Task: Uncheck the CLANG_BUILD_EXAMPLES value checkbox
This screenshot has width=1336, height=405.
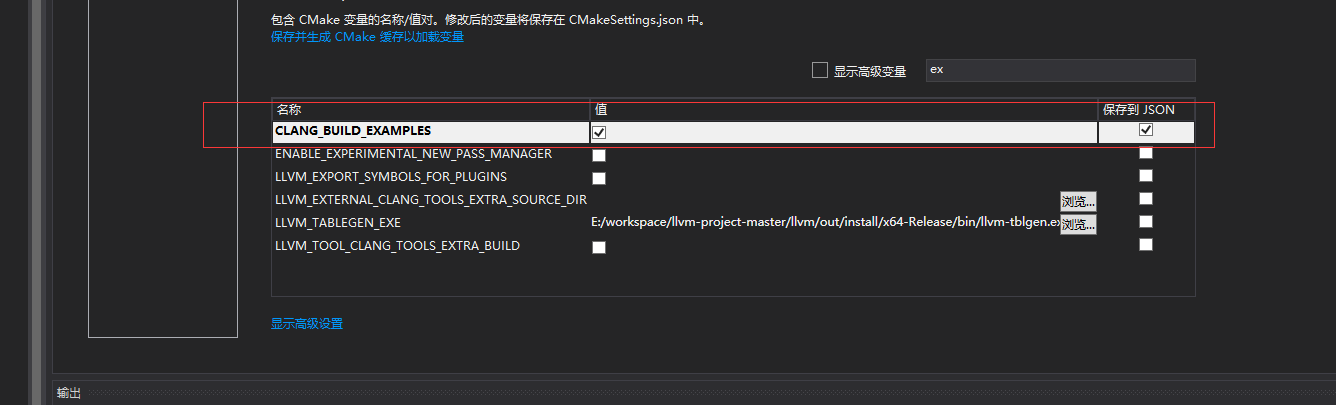Action: tap(599, 132)
